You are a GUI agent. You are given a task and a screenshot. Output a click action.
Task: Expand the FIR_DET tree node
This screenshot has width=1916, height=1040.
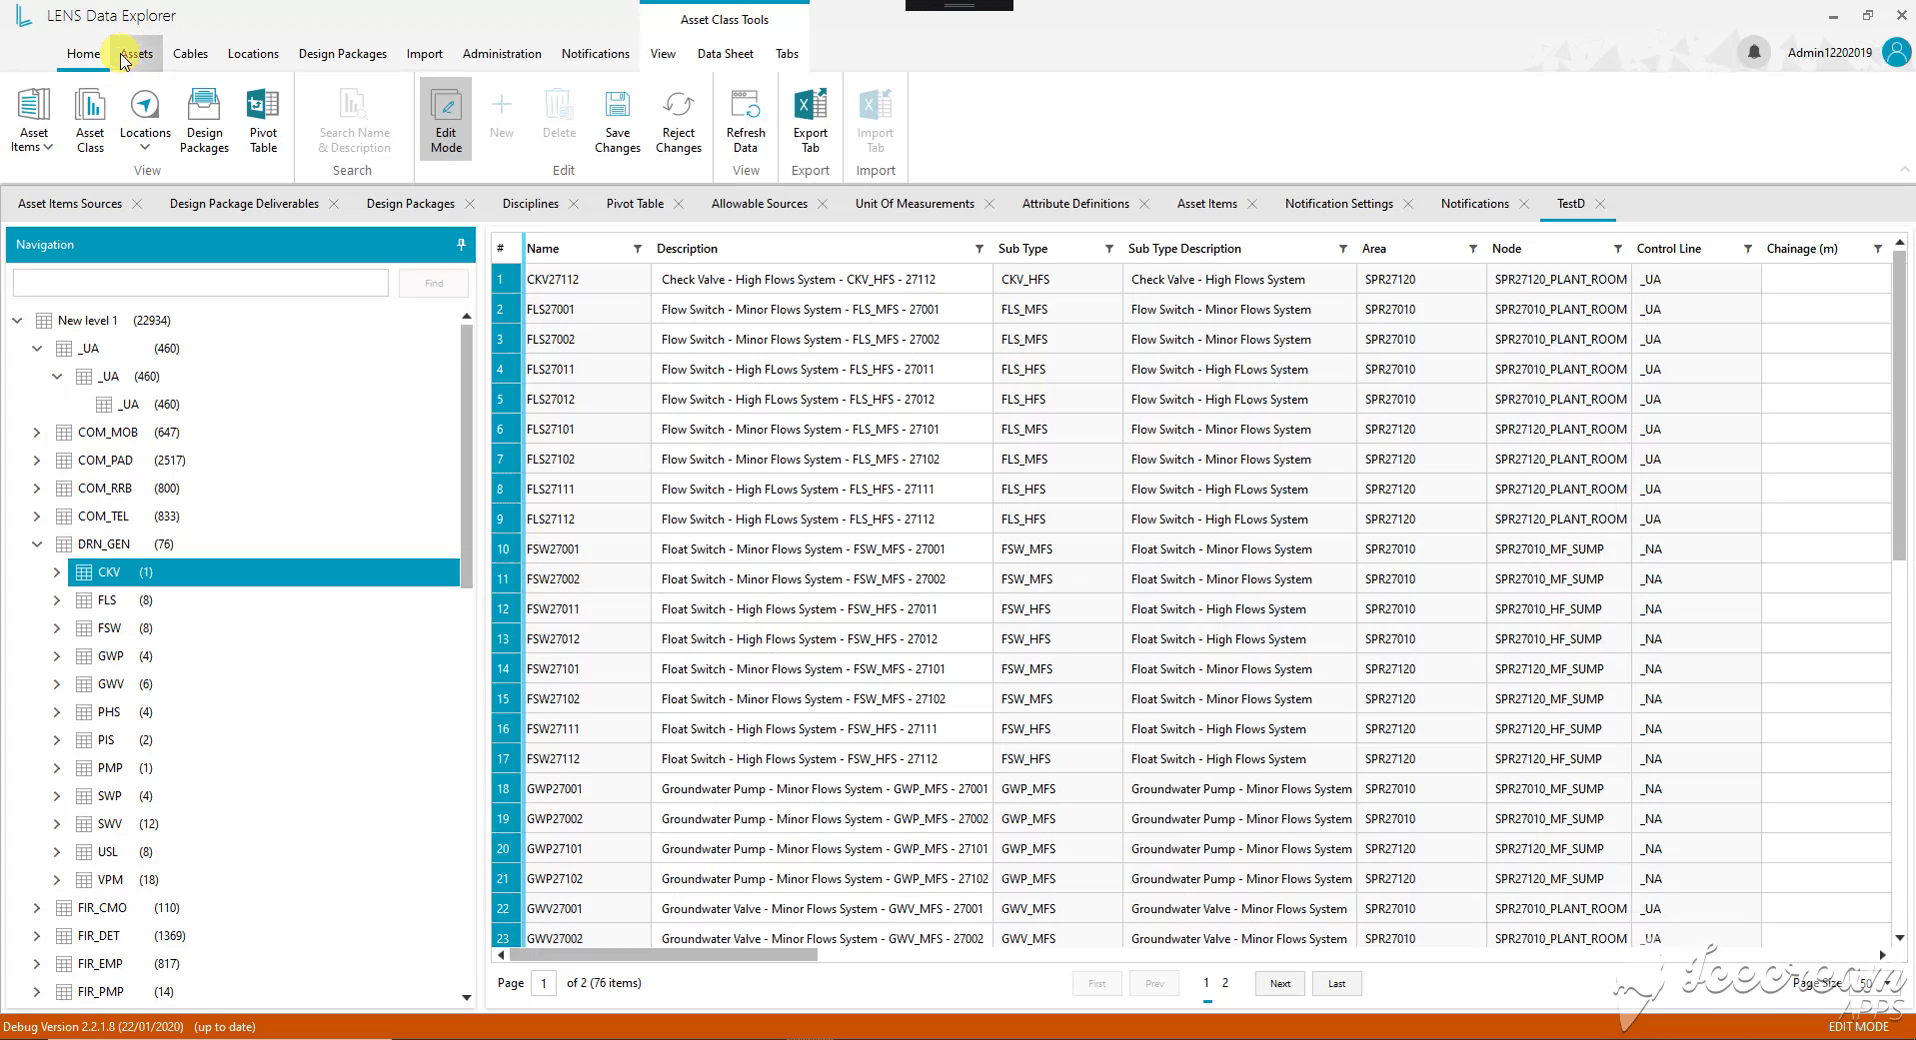pyautogui.click(x=37, y=936)
